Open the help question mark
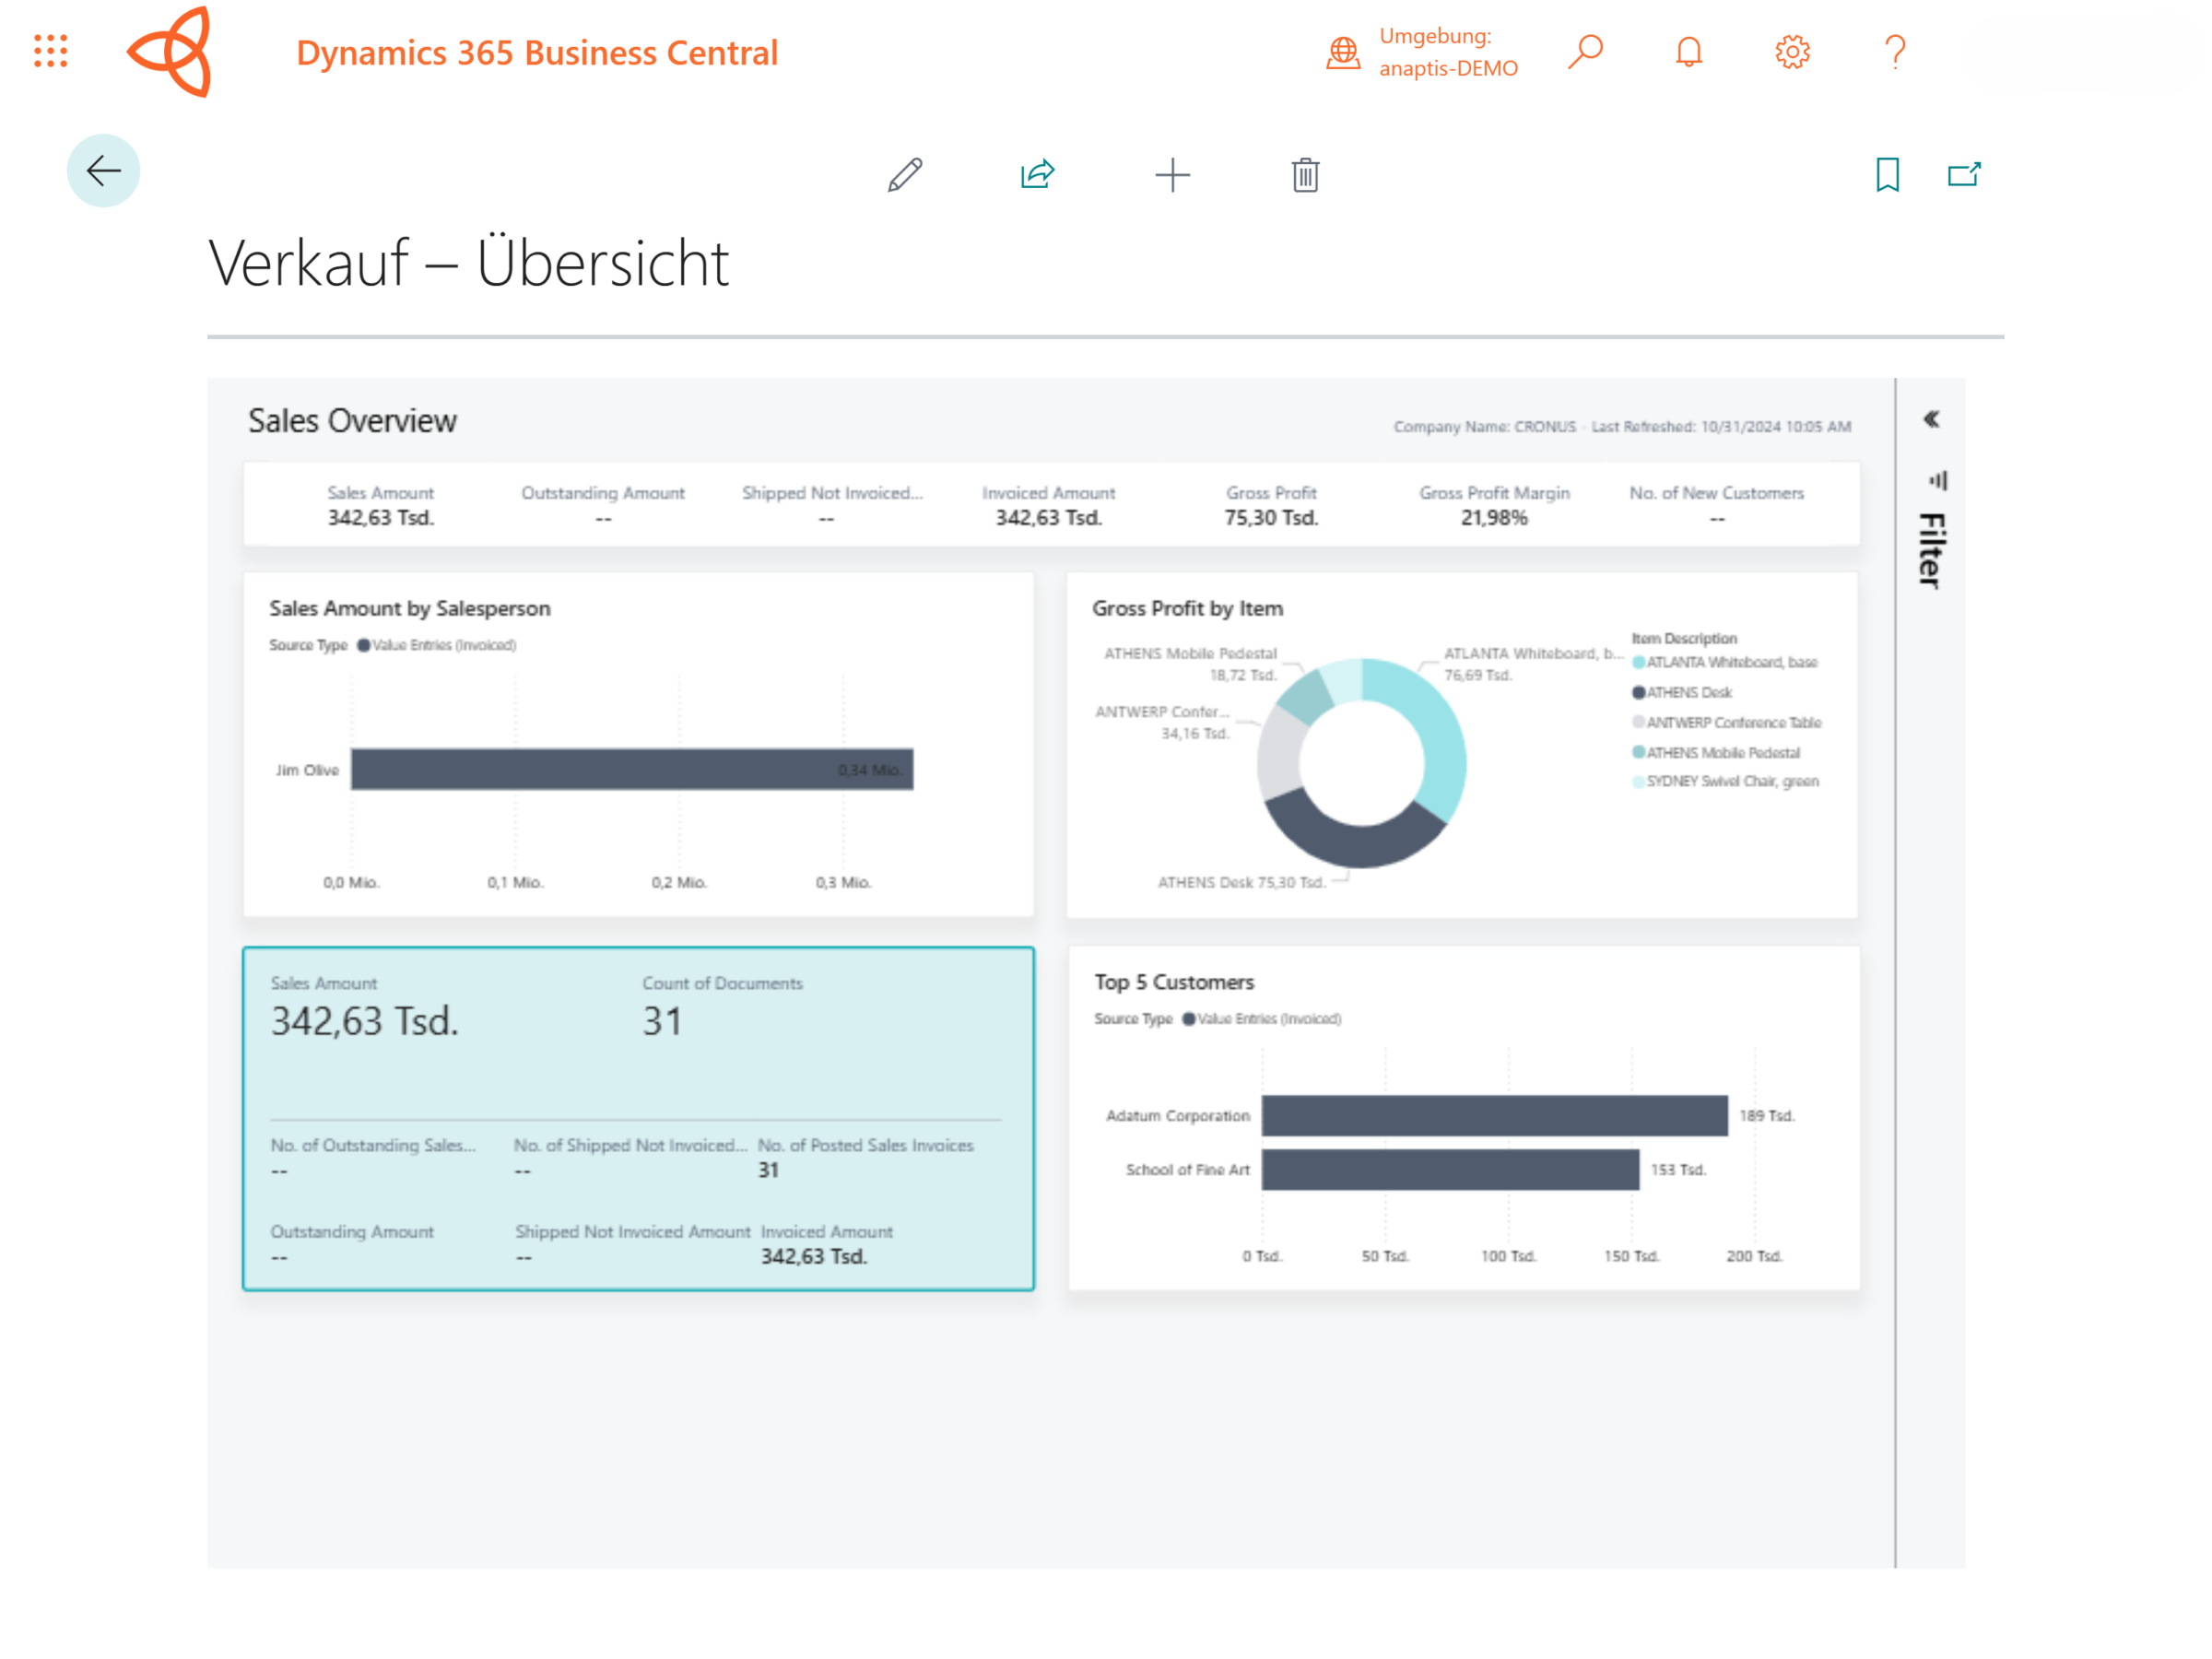This screenshot has width=2212, height=1659. 1894,51
